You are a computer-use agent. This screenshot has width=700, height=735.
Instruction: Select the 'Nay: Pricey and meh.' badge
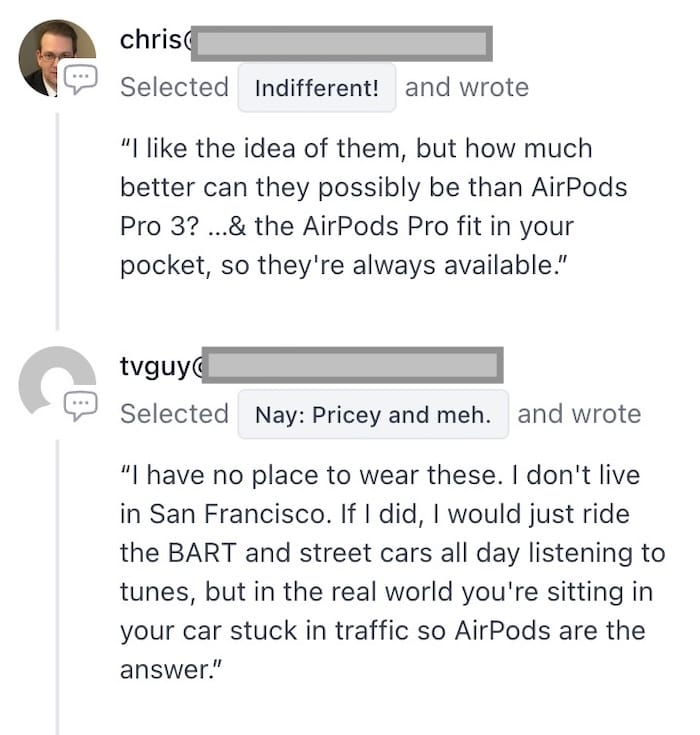373,414
